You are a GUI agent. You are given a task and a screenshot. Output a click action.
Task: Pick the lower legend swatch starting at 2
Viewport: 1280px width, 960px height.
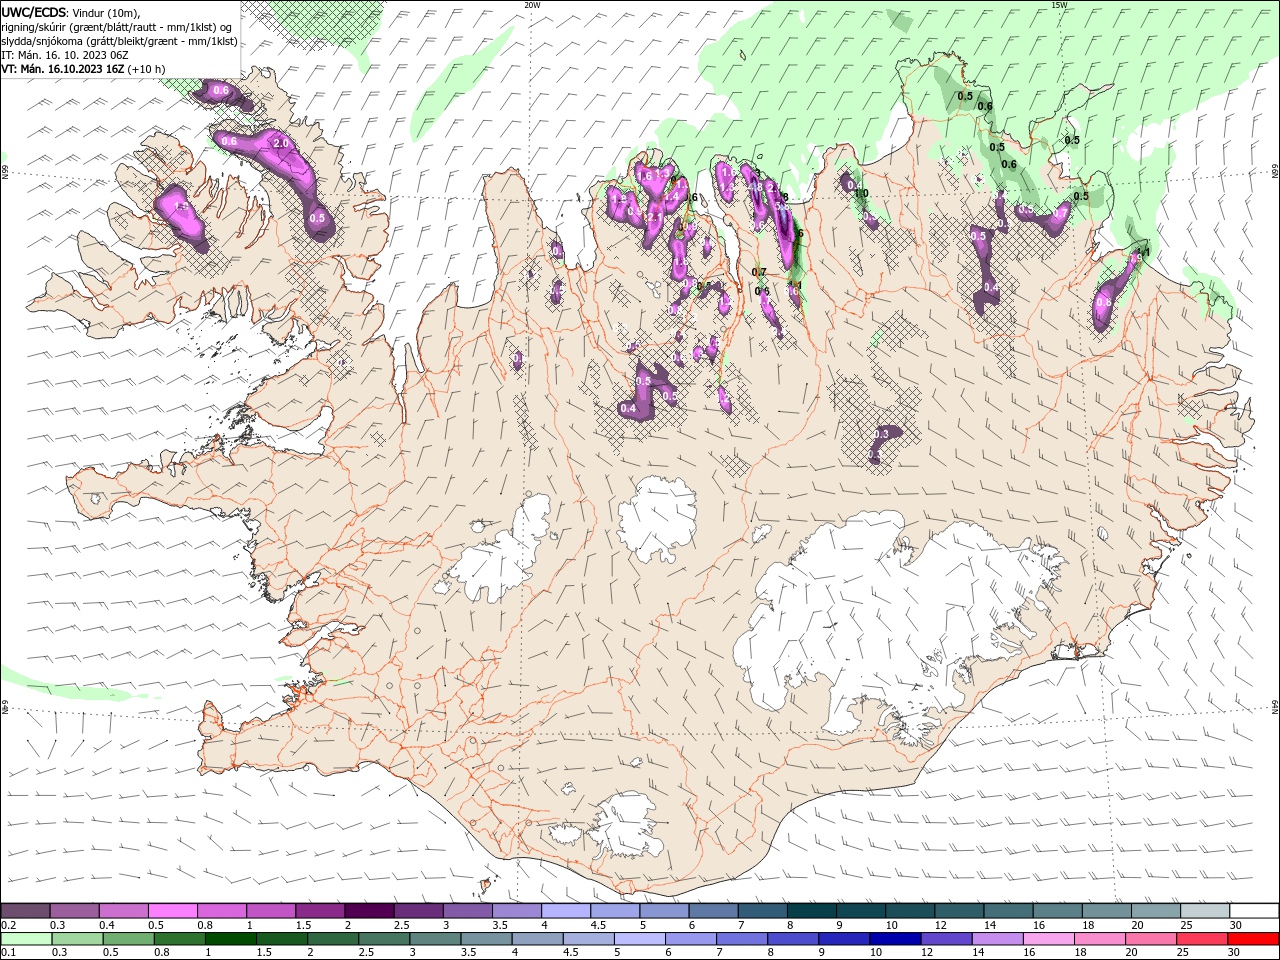[332, 939]
